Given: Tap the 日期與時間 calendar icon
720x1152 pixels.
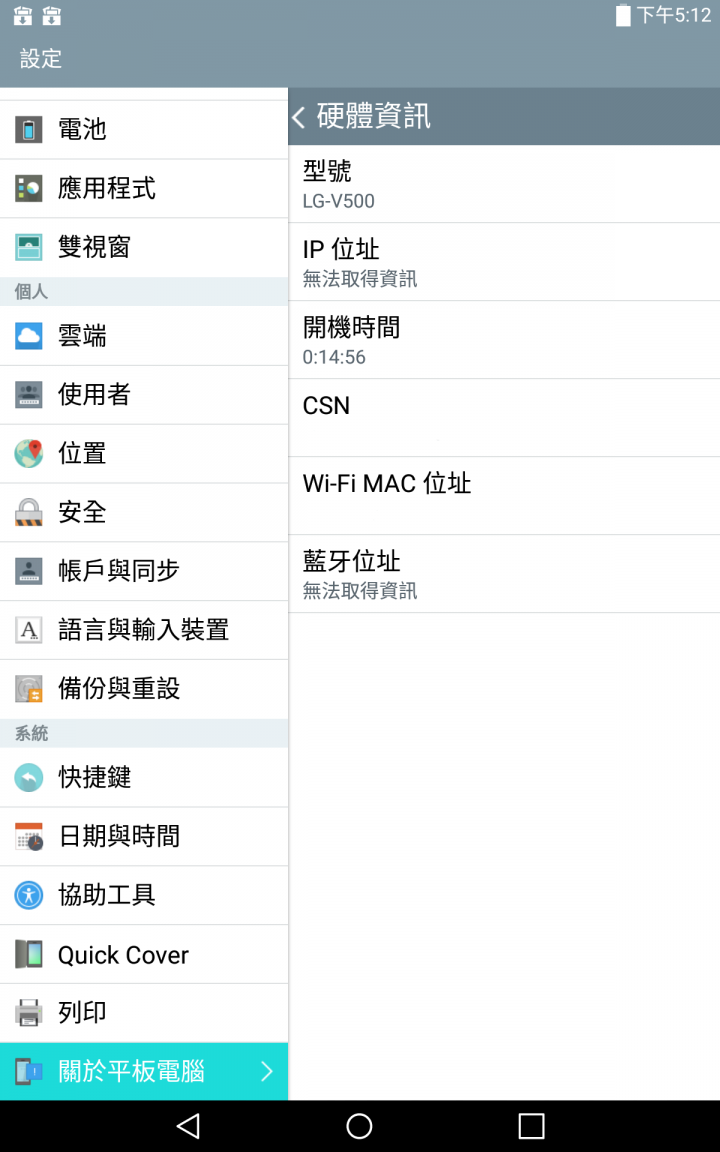Looking at the screenshot, I should (29, 836).
